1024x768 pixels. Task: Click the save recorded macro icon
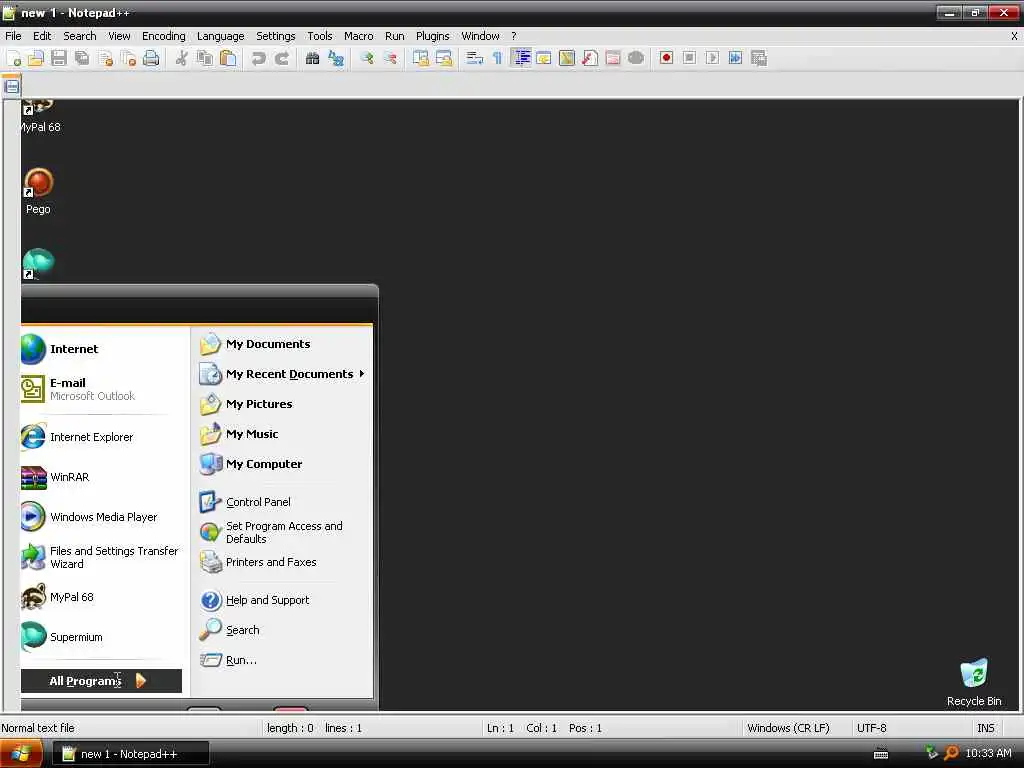[758, 58]
